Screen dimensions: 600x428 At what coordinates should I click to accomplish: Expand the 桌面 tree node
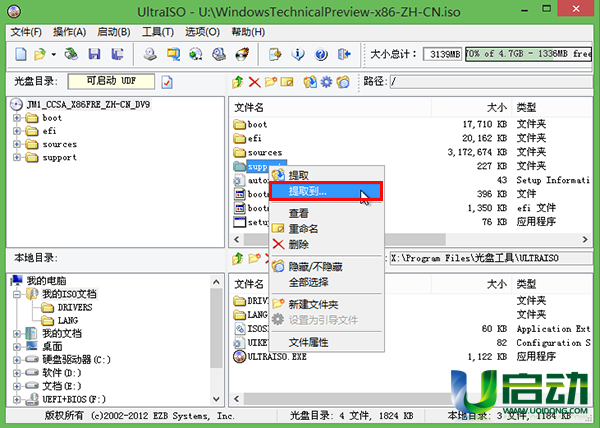click(17, 347)
